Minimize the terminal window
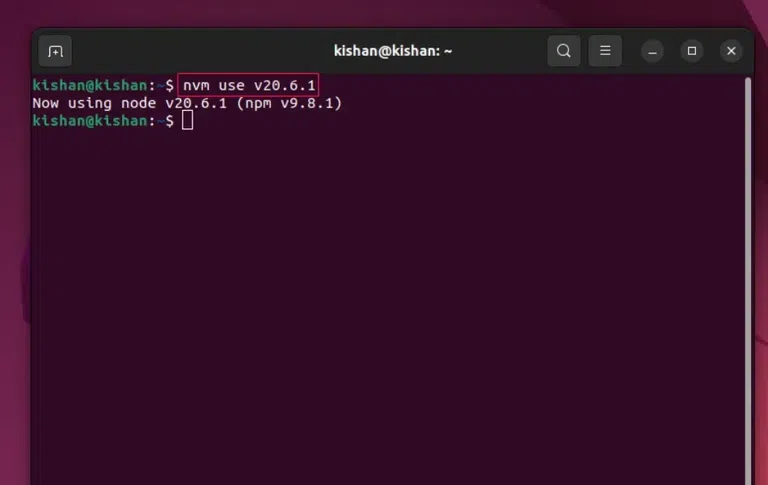Viewport: 768px width, 485px height. pos(652,51)
